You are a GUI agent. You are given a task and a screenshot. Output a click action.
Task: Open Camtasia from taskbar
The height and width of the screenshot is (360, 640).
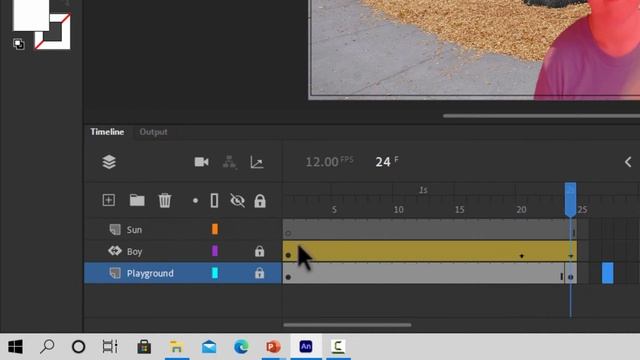pos(338,347)
